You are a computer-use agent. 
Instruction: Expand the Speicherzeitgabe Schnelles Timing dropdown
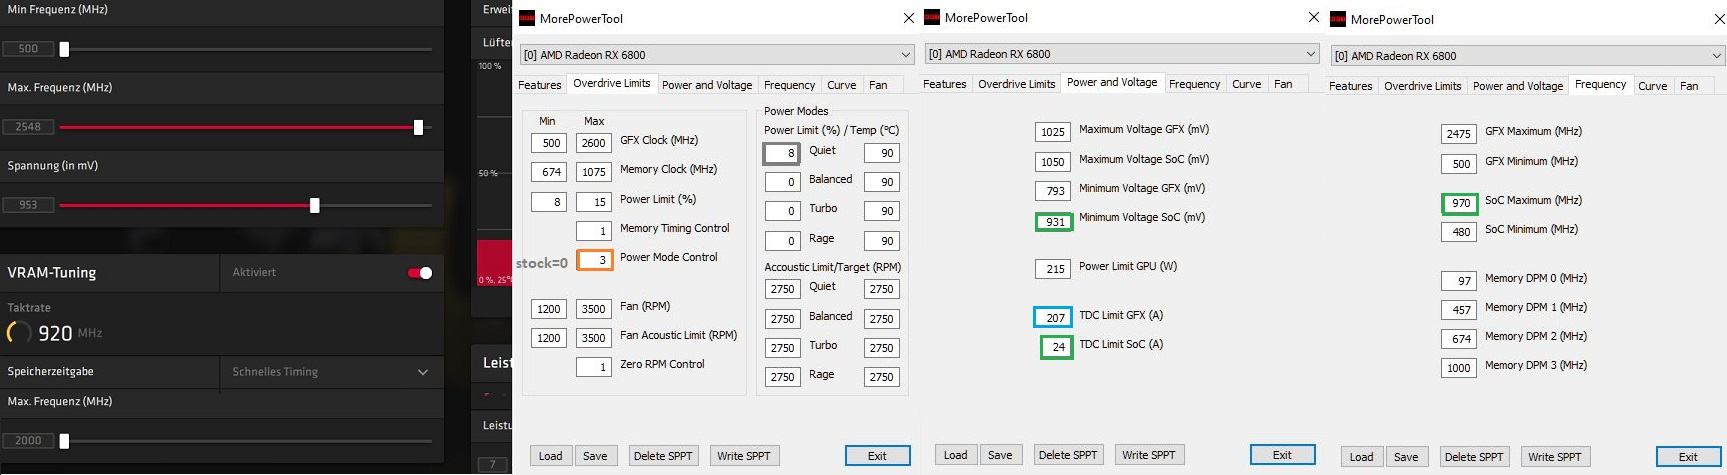pyautogui.click(x=331, y=372)
